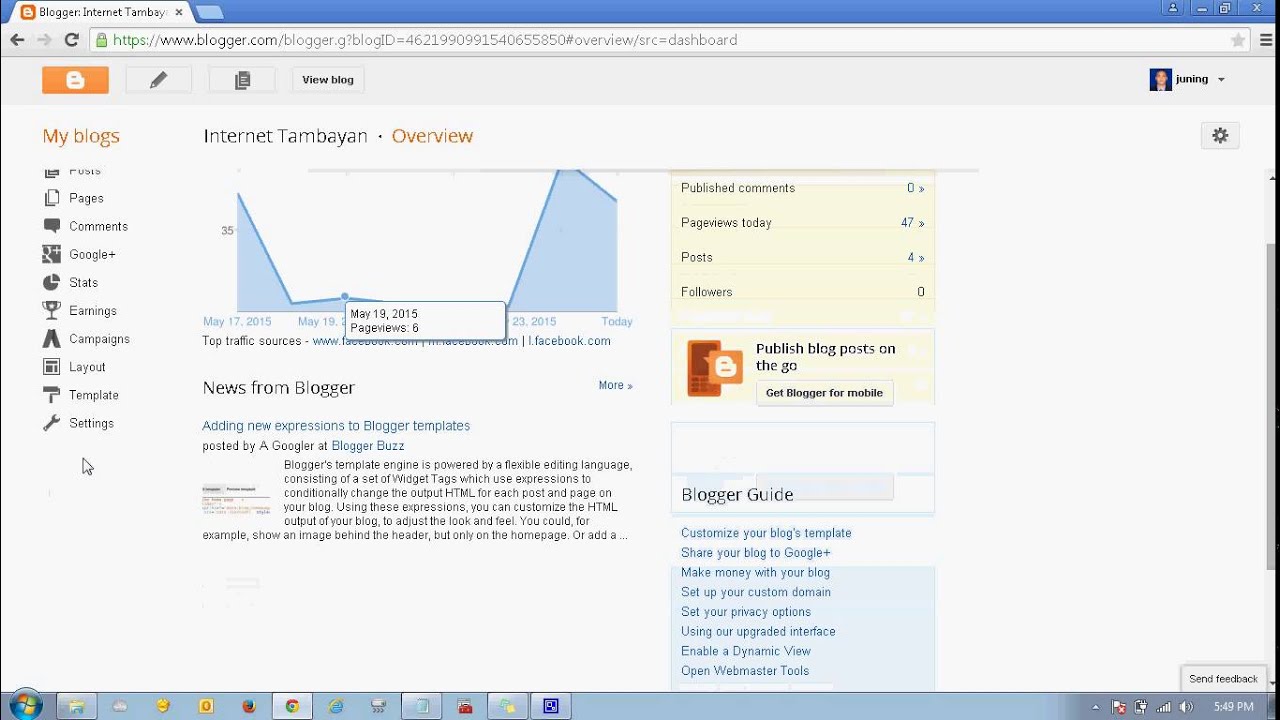Open Make money with your blog guide
This screenshot has height=720, width=1280.
[x=755, y=573]
